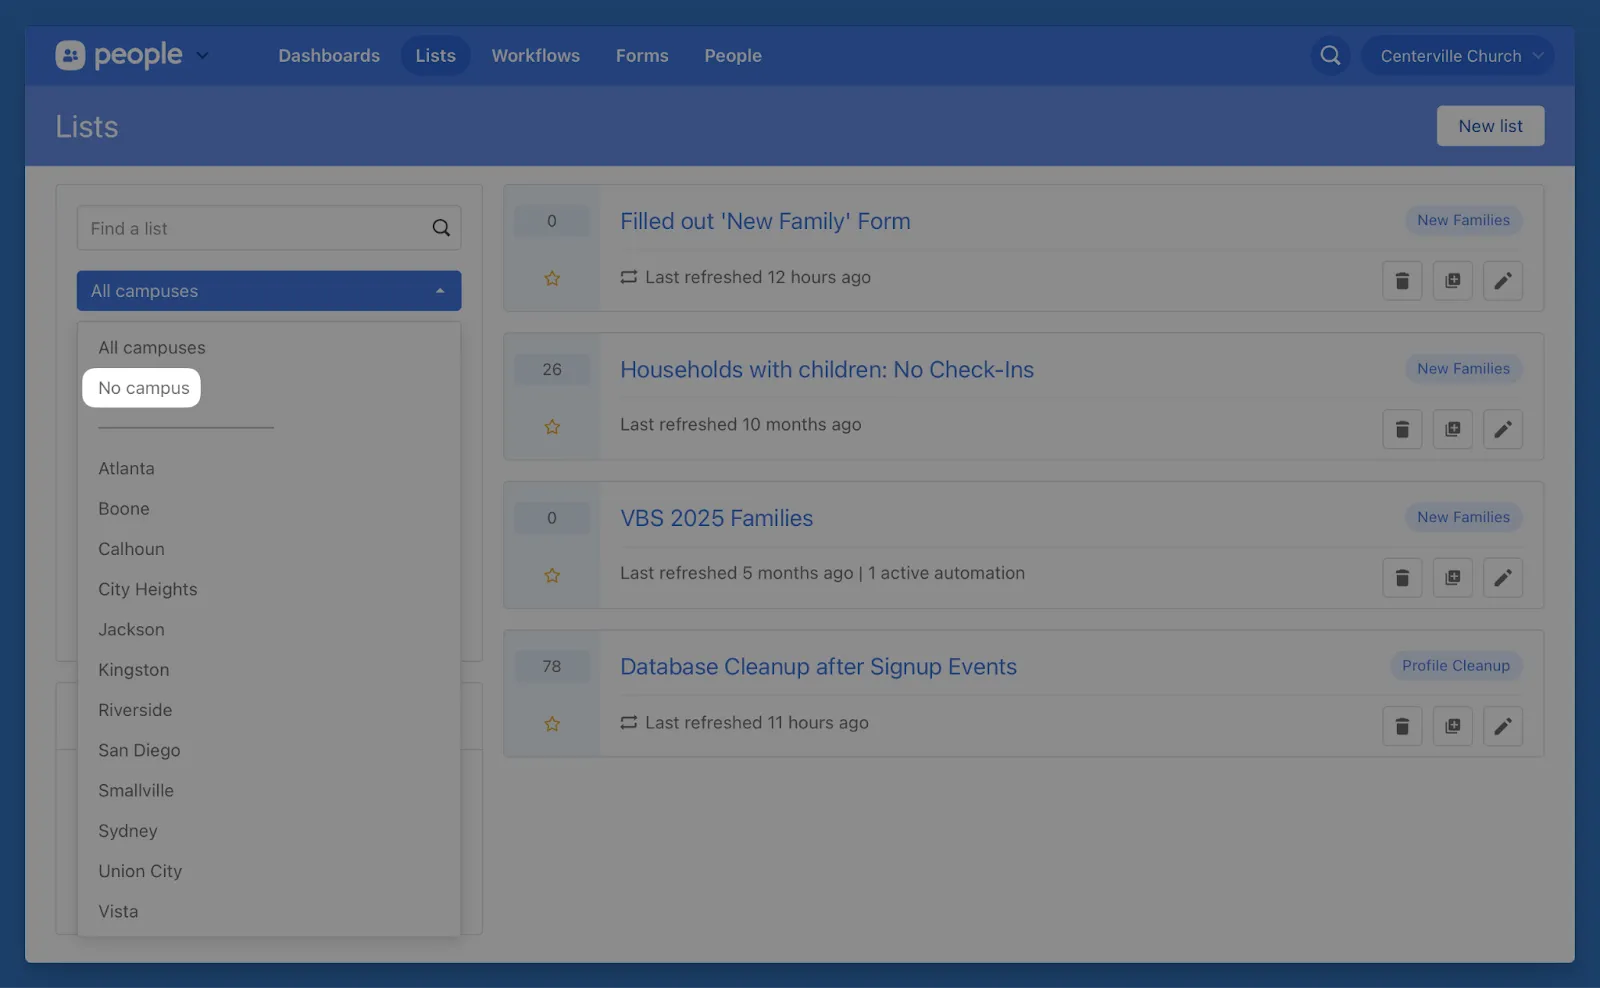Click the New list button
The height and width of the screenshot is (988, 1600).
click(1490, 126)
